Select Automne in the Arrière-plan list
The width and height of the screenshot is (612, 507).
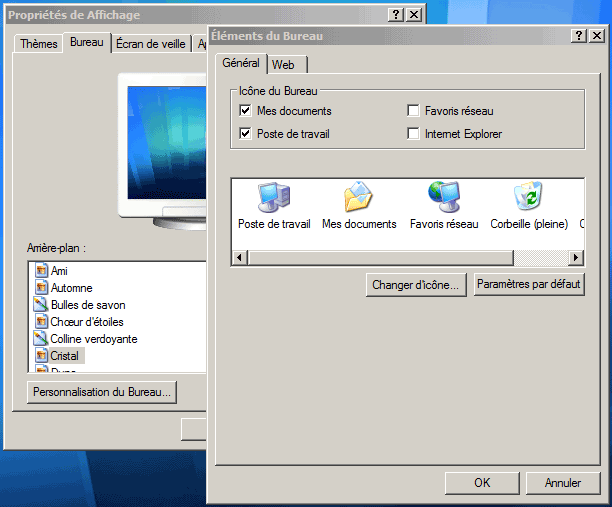pos(71,288)
